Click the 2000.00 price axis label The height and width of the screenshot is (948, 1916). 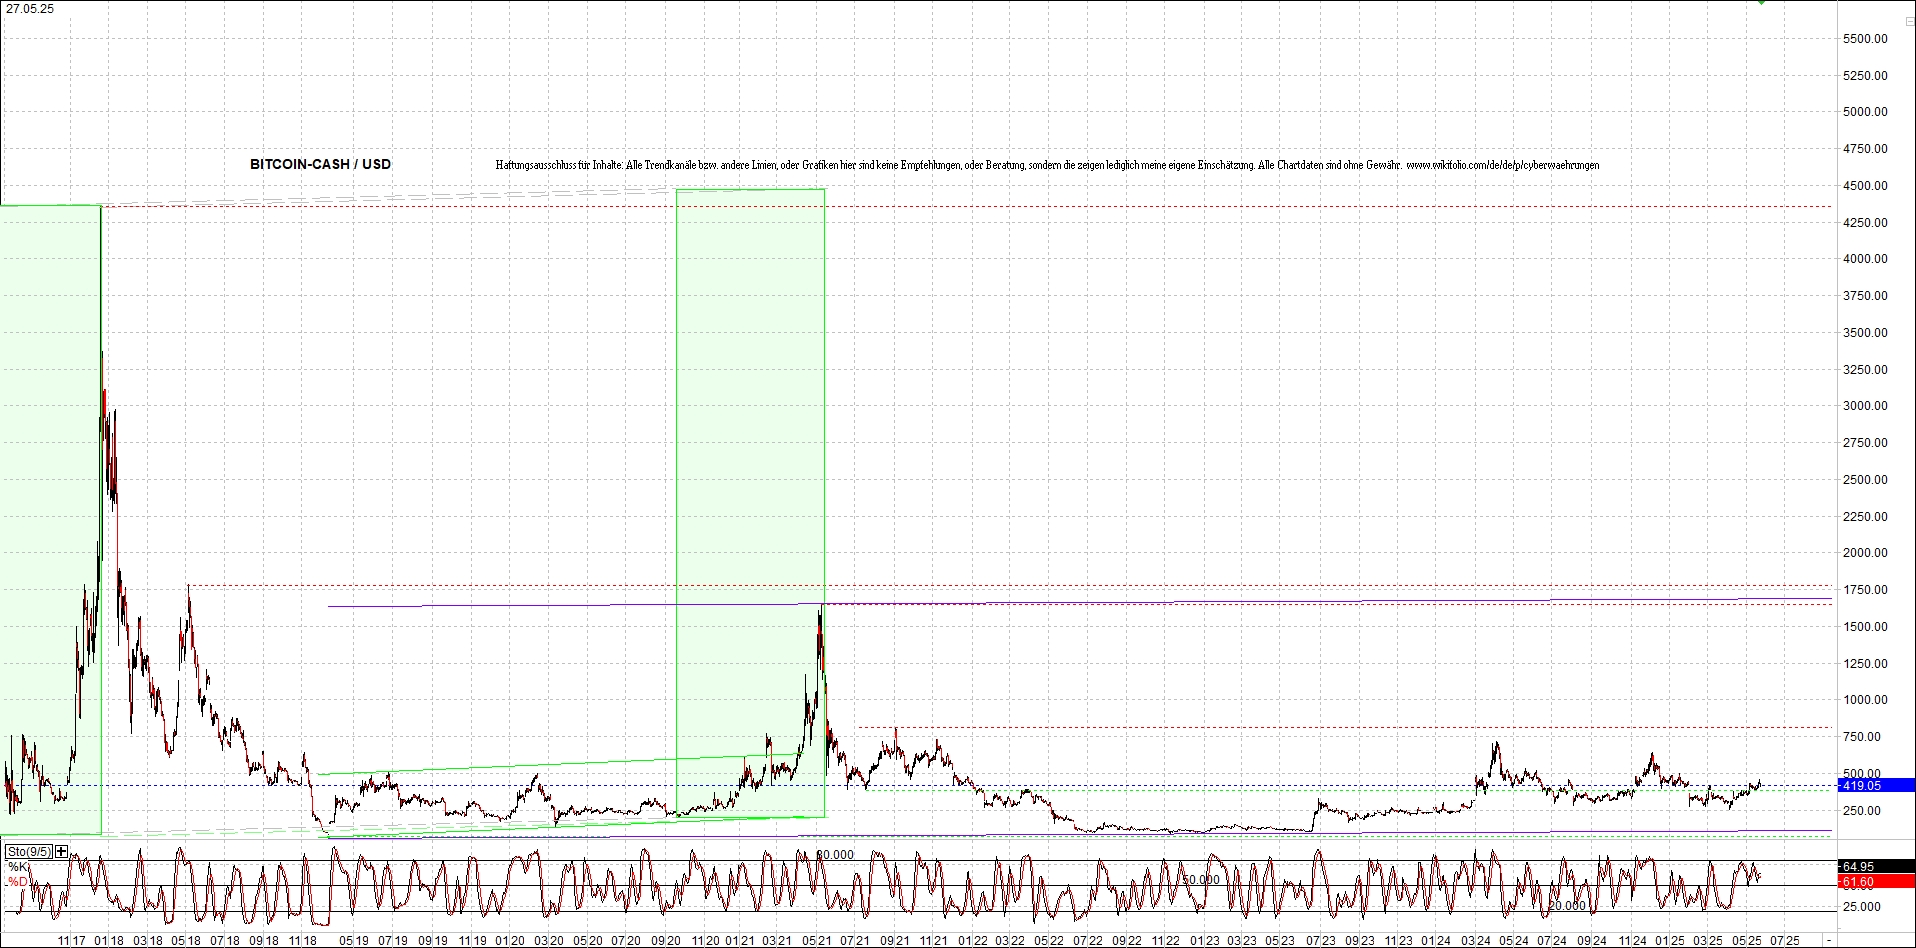(1865, 552)
